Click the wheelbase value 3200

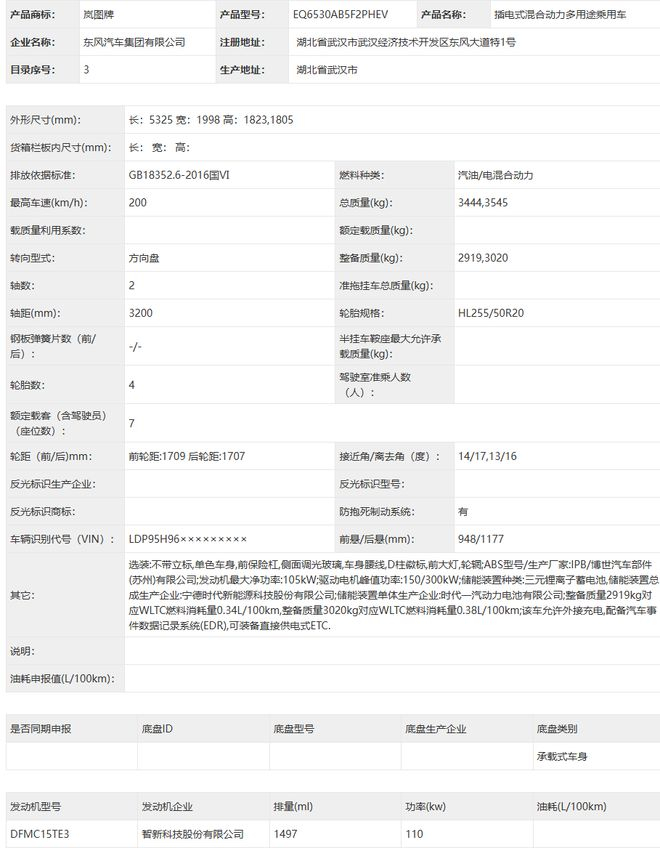[x=141, y=313]
